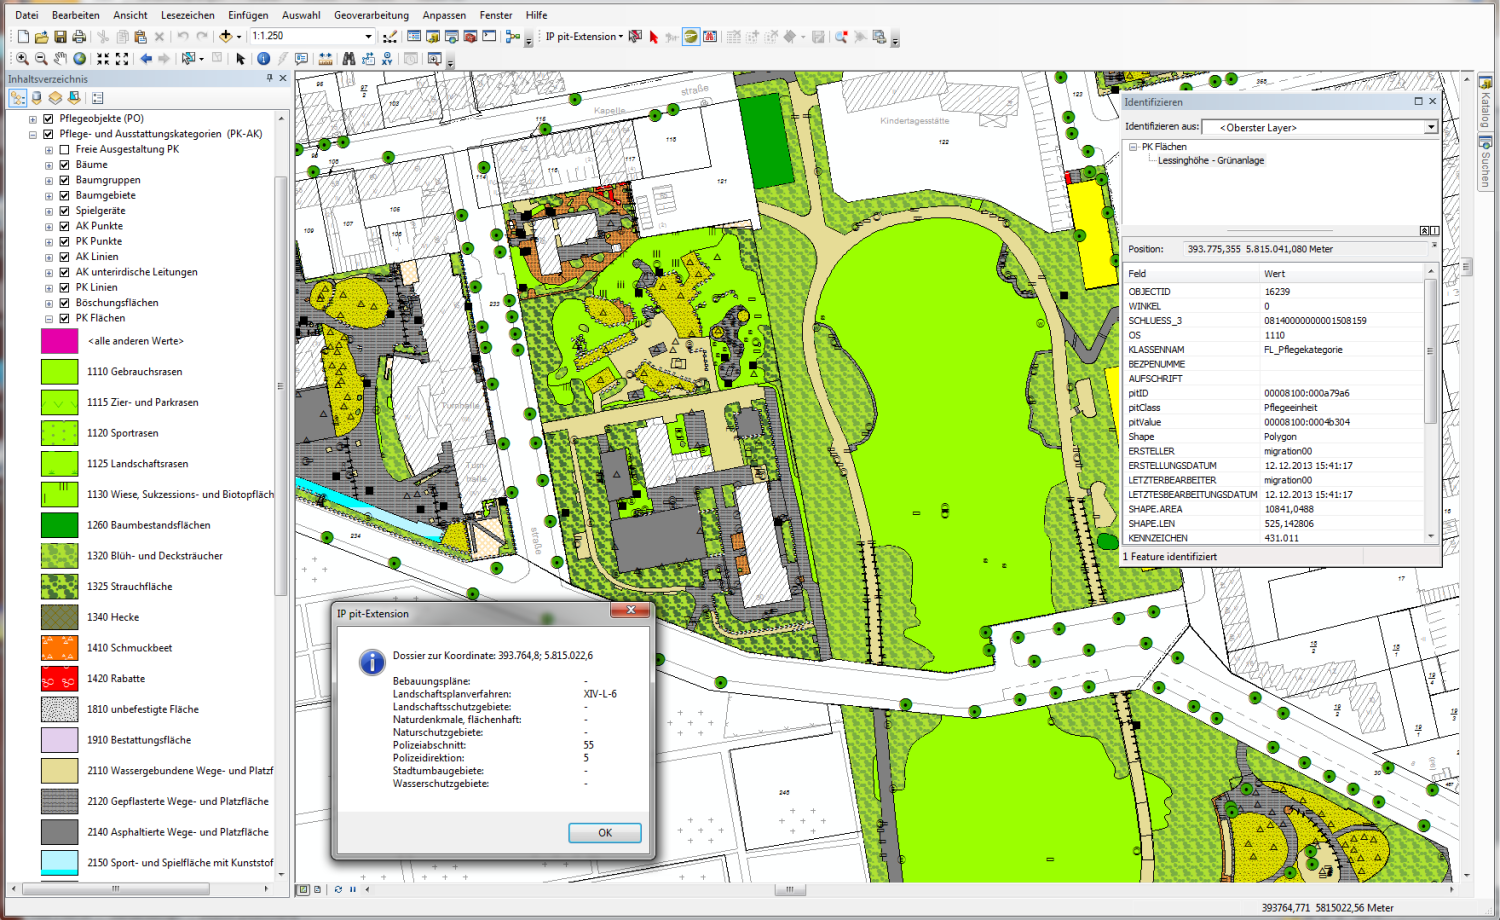Collapse Pflege- und Ausstattungskategorien group
This screenshot has width=1500, height=920.
click(33, 134)
